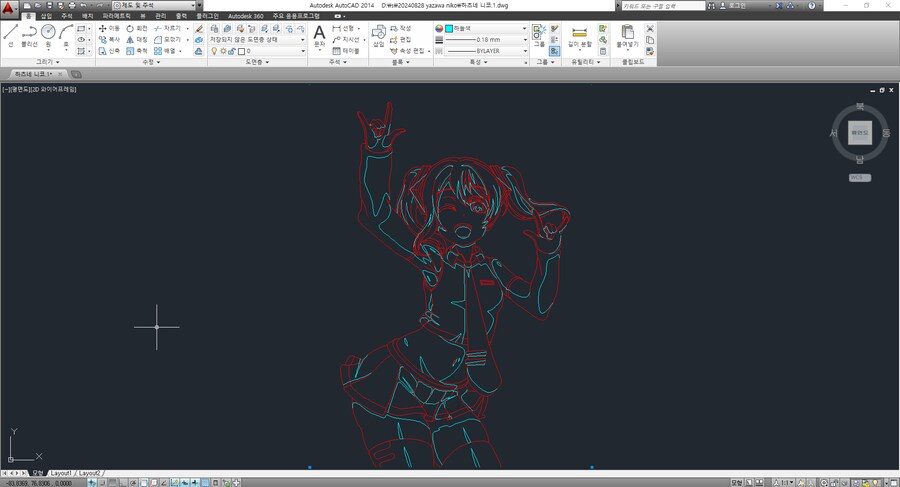Activate the Scale (축척) tool
The width and height of the screenshot is (900, 487).
pyautogui.click(x=137, y=51)
